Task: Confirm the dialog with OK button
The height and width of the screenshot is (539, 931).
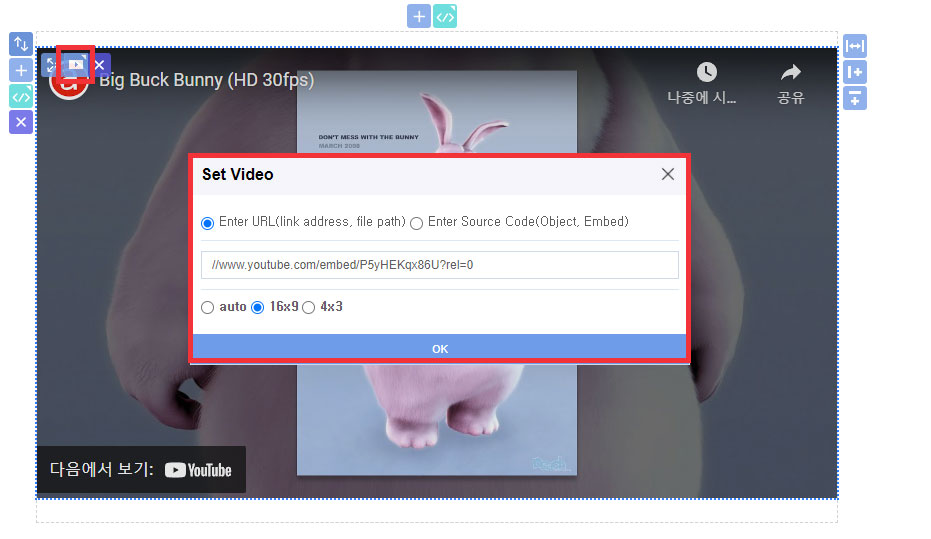Action: point(439,348)
